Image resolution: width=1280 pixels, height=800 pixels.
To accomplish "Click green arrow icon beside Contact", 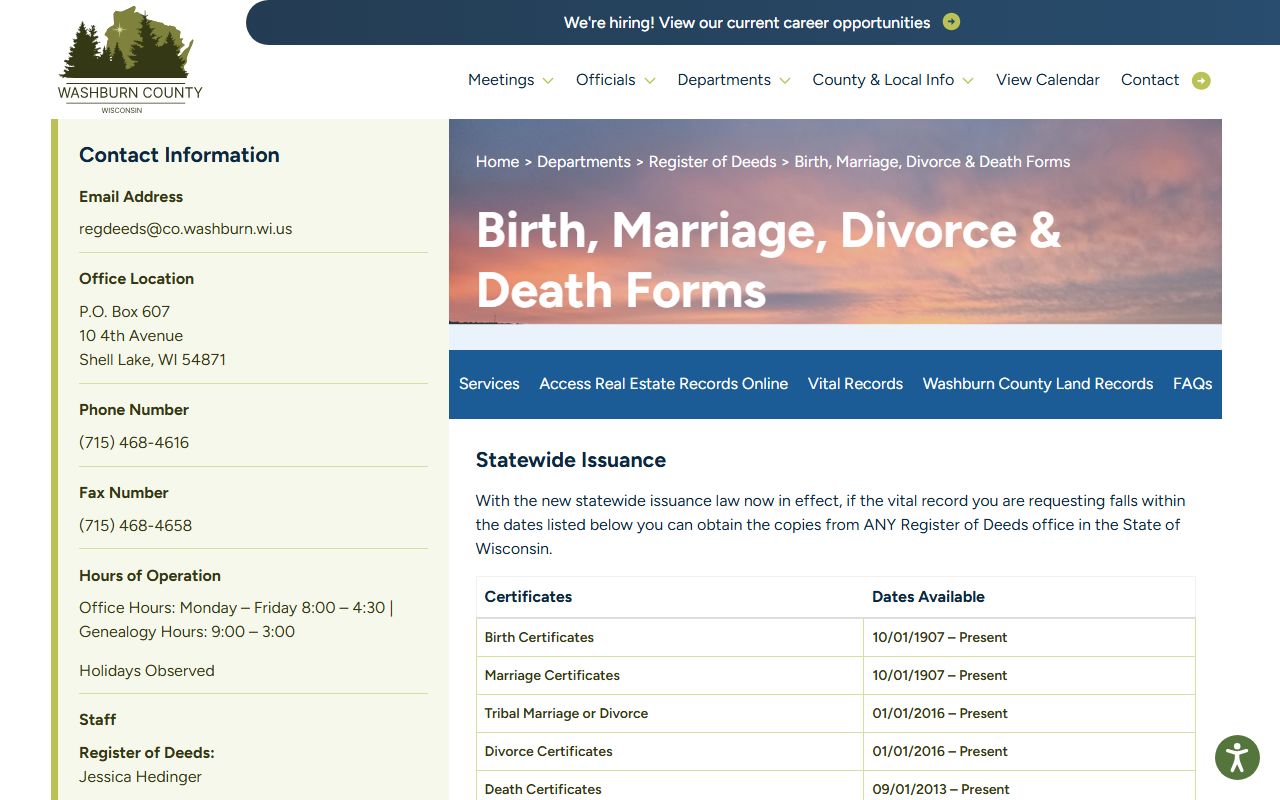I will pyautogui.click(x=1201, y=81).
